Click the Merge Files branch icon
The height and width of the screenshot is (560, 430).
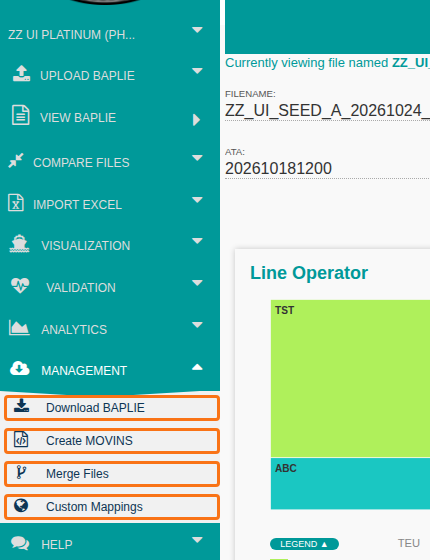pyautogui.click(x=21, y=472)
